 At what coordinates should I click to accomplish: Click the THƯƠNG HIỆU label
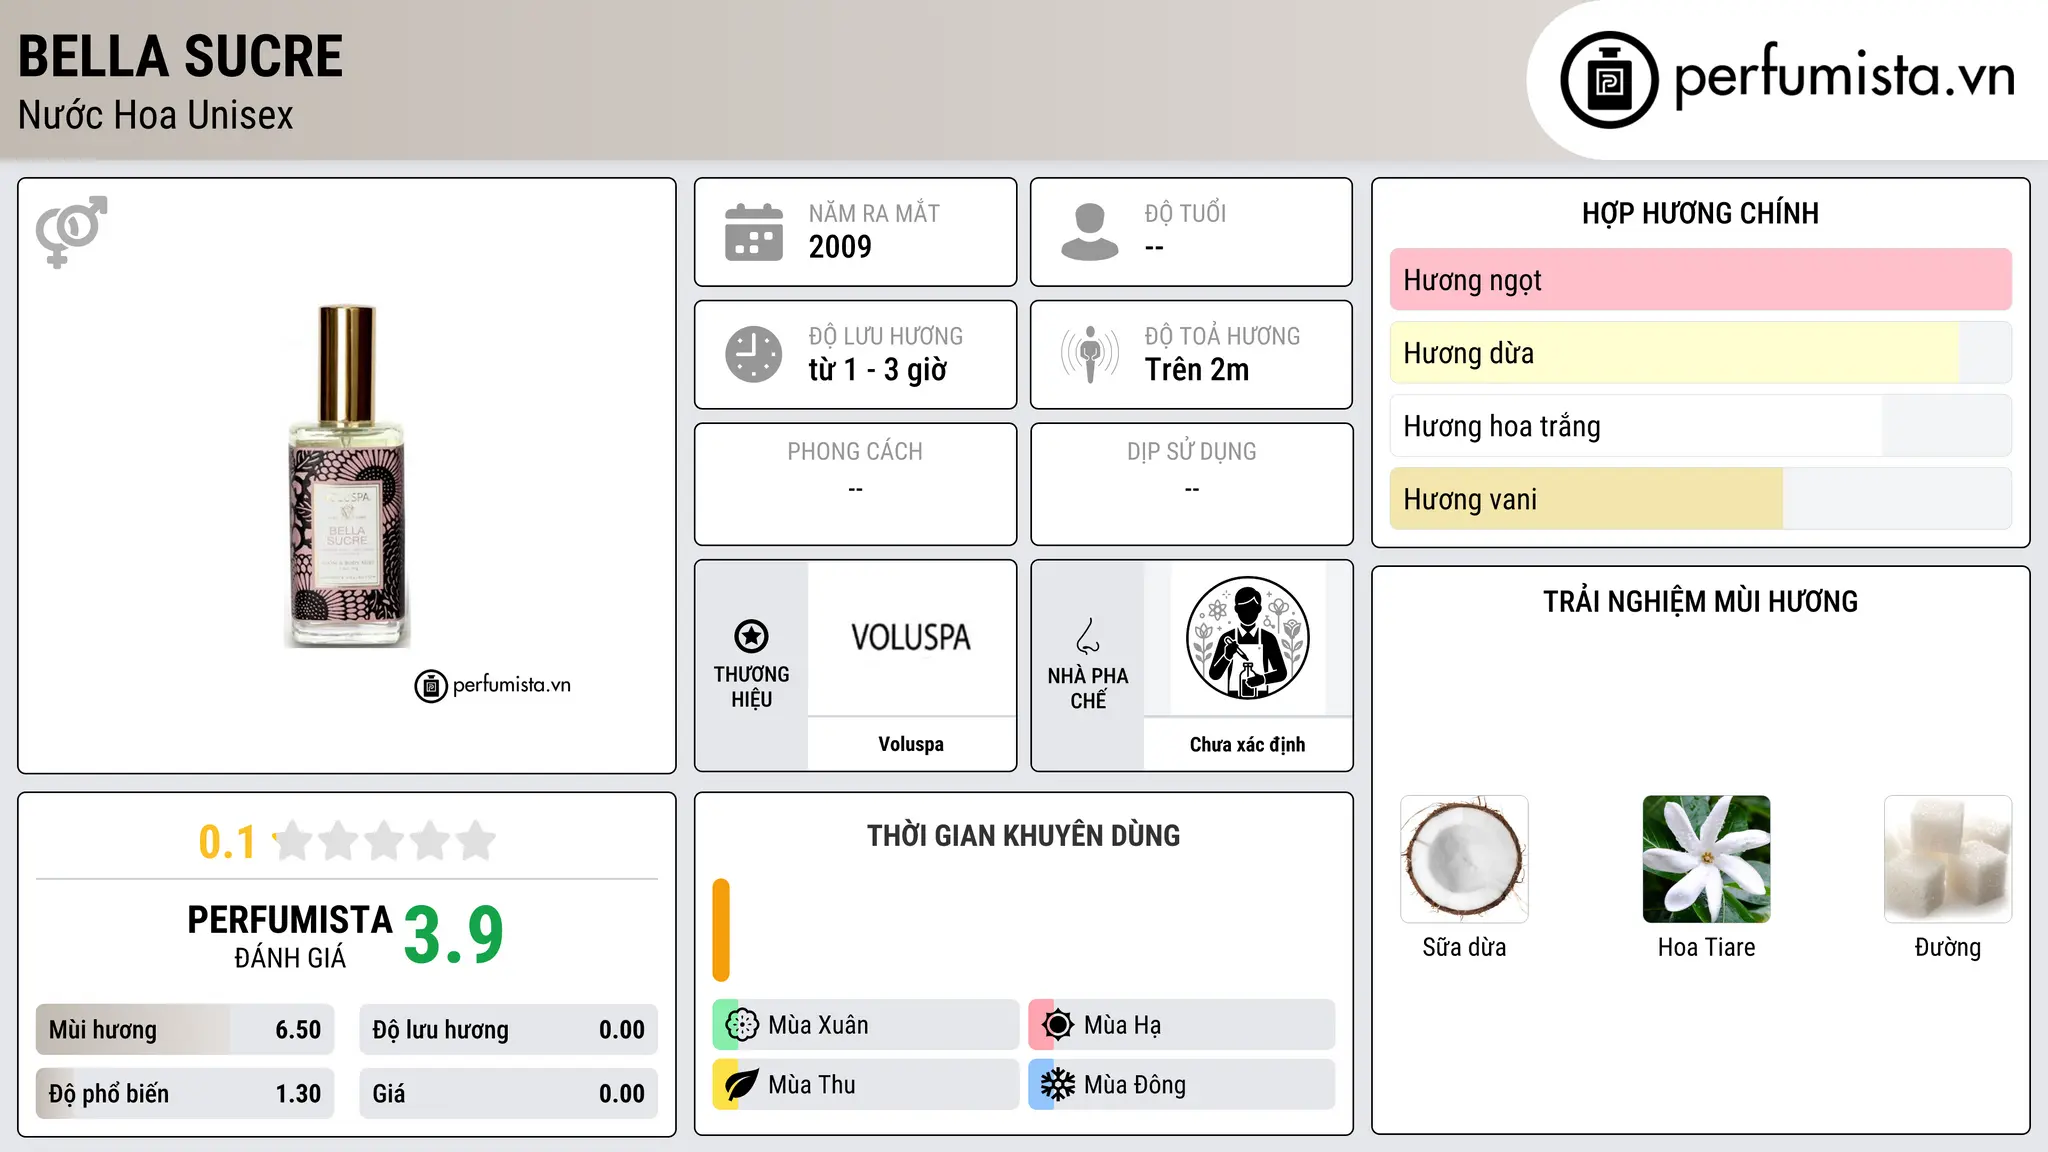click(x=751, y=687)
